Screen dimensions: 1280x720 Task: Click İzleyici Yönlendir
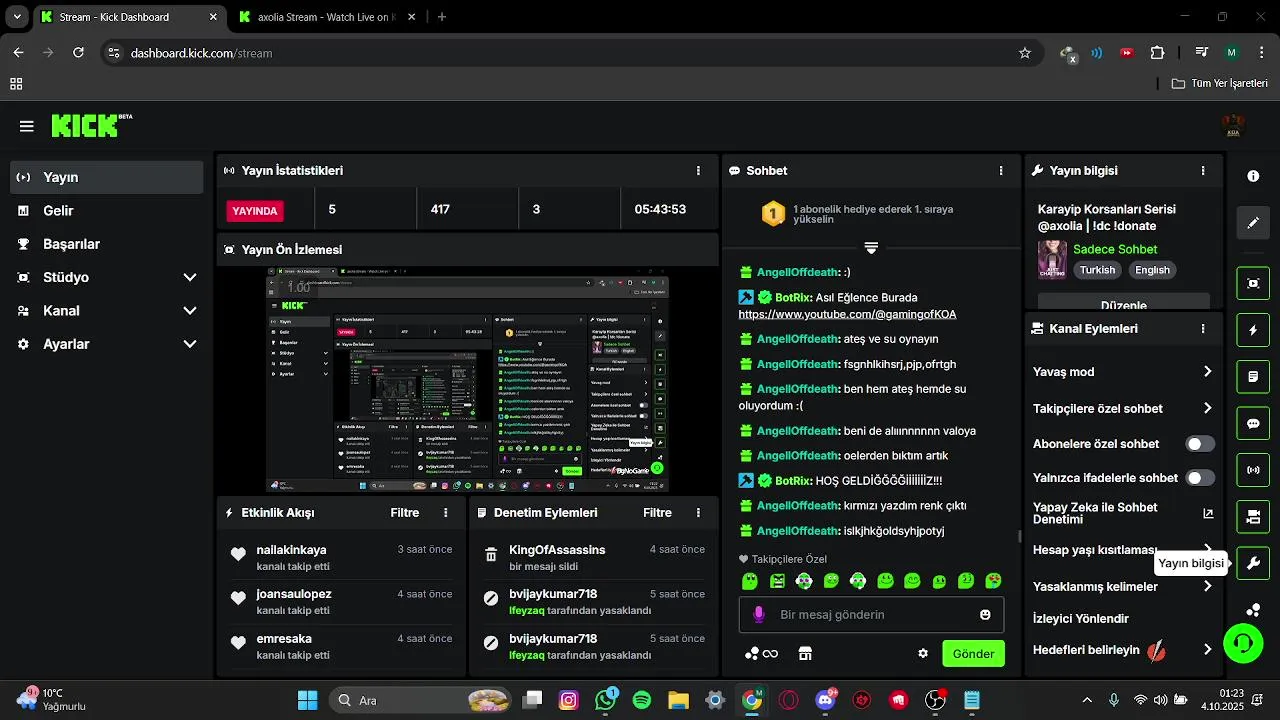point(1081,619)
